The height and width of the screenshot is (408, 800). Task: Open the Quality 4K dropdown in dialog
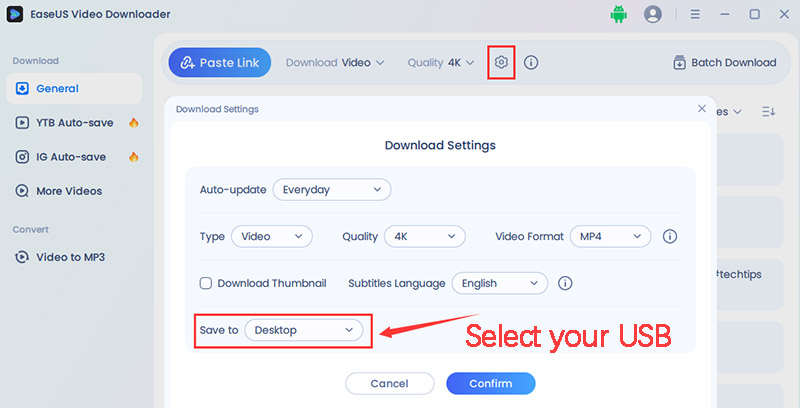[x=425, y=236]
